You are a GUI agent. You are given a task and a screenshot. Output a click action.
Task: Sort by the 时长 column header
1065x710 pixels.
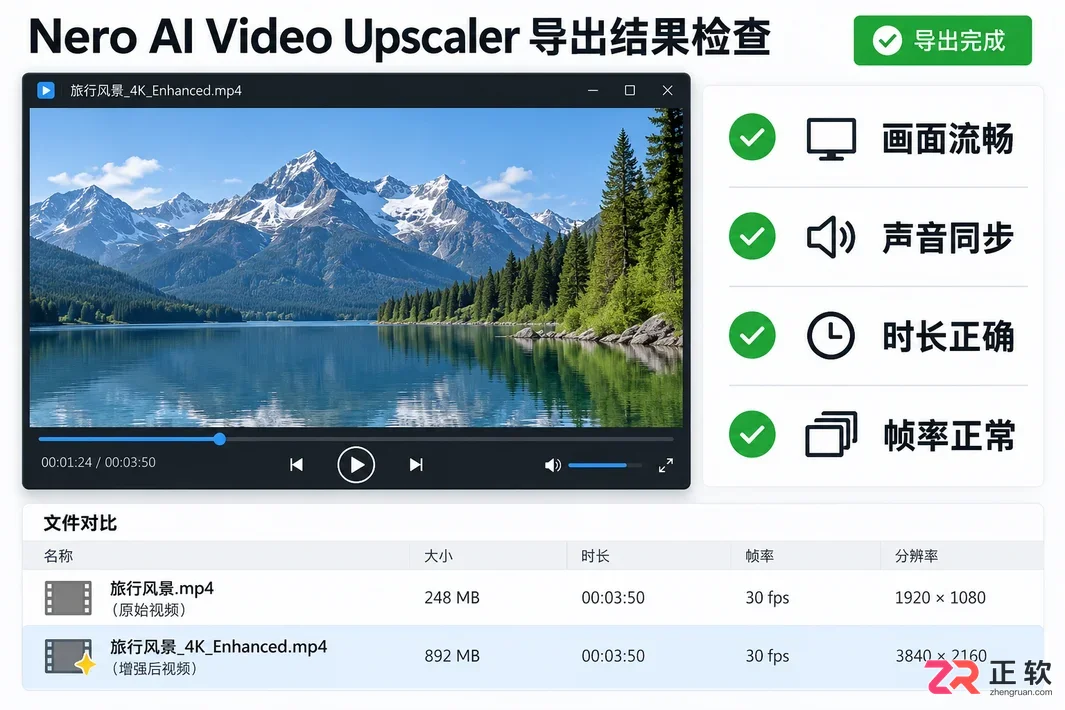point(595,556)
